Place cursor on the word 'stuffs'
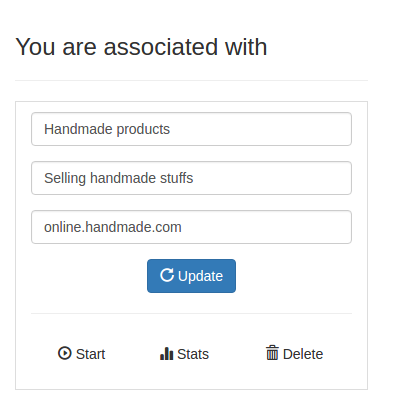This screenshot has width=397, height=408. pos(176,178)
